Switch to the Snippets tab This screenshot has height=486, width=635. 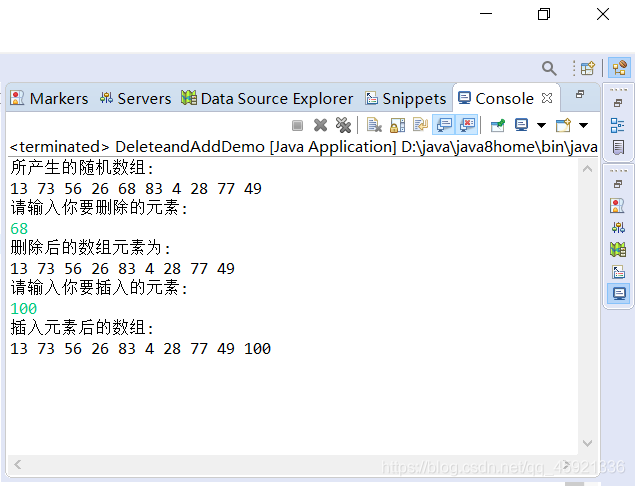click(405, 98)
